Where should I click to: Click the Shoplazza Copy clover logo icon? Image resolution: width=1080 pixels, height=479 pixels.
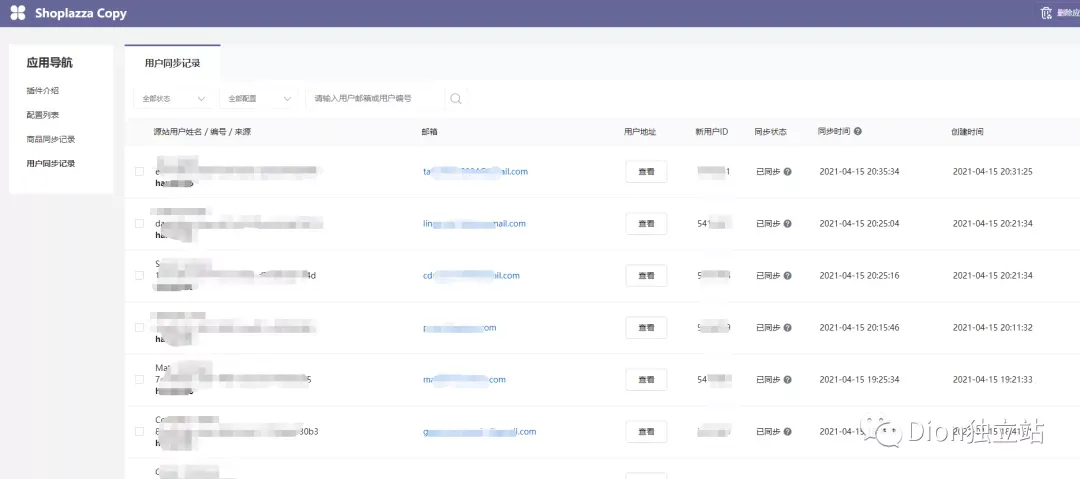click(18, 13)
